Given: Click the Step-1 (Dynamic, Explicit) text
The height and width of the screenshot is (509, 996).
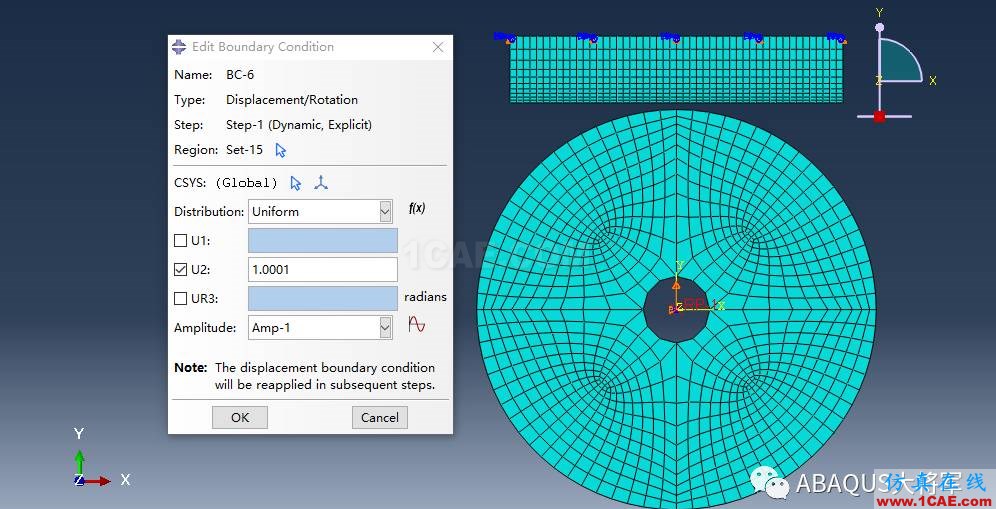Looking at the screenshot, I should coord(299,125).
